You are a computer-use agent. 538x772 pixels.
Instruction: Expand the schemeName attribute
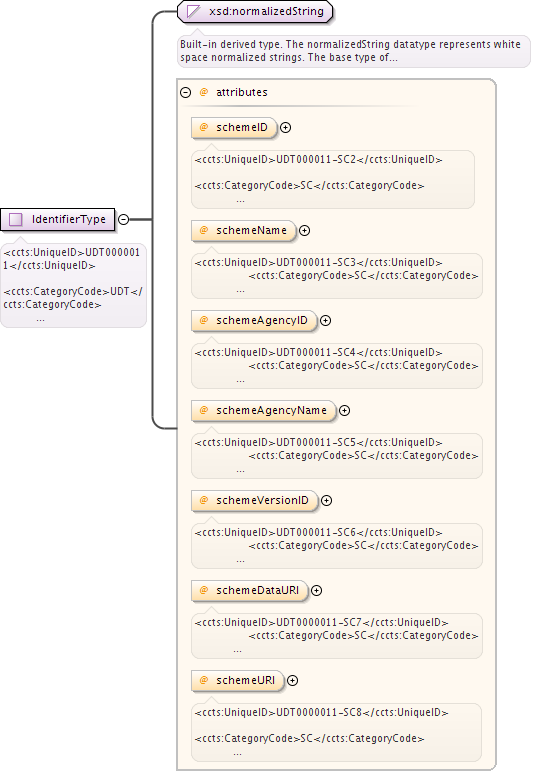tap(305, 230)
